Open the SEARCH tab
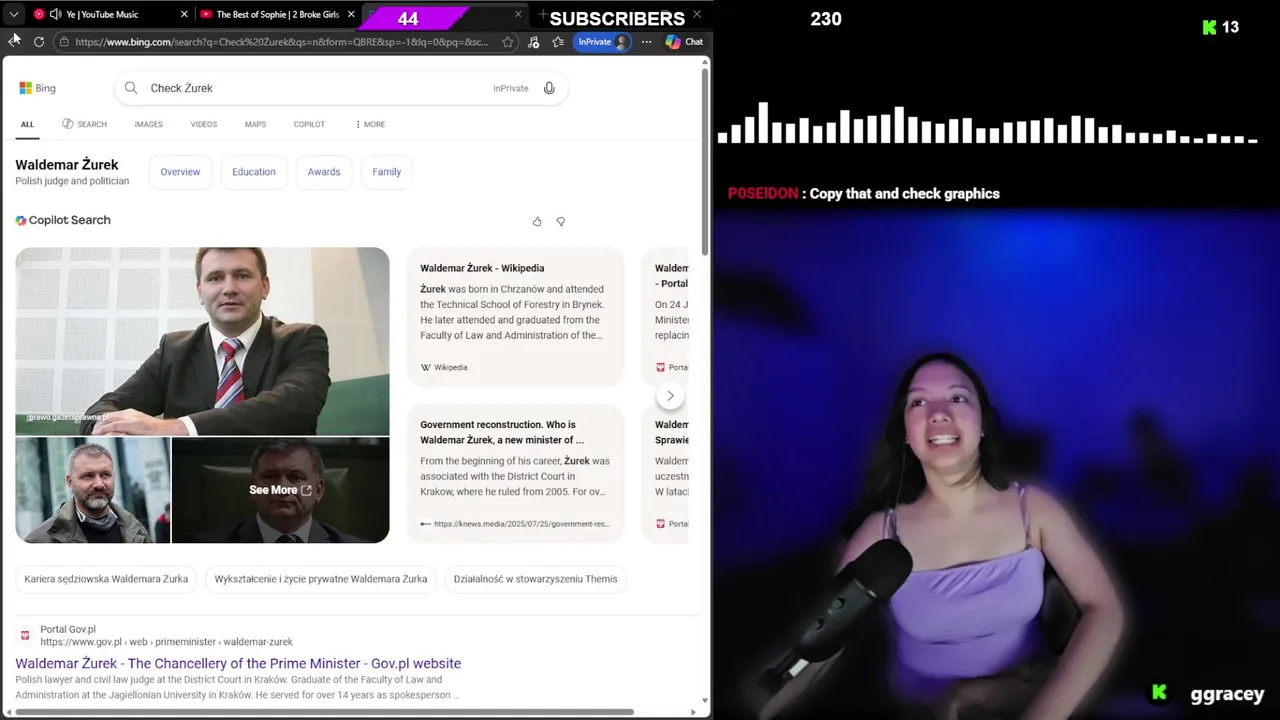 84,124
